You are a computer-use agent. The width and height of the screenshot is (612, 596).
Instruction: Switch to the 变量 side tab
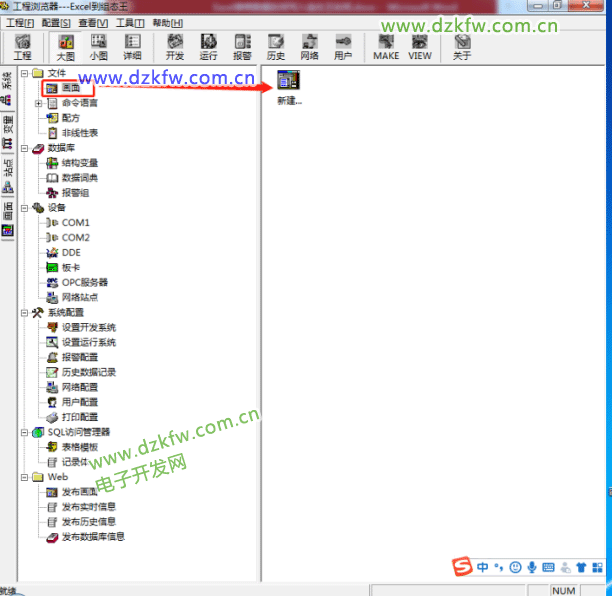[x=8, y=125]
